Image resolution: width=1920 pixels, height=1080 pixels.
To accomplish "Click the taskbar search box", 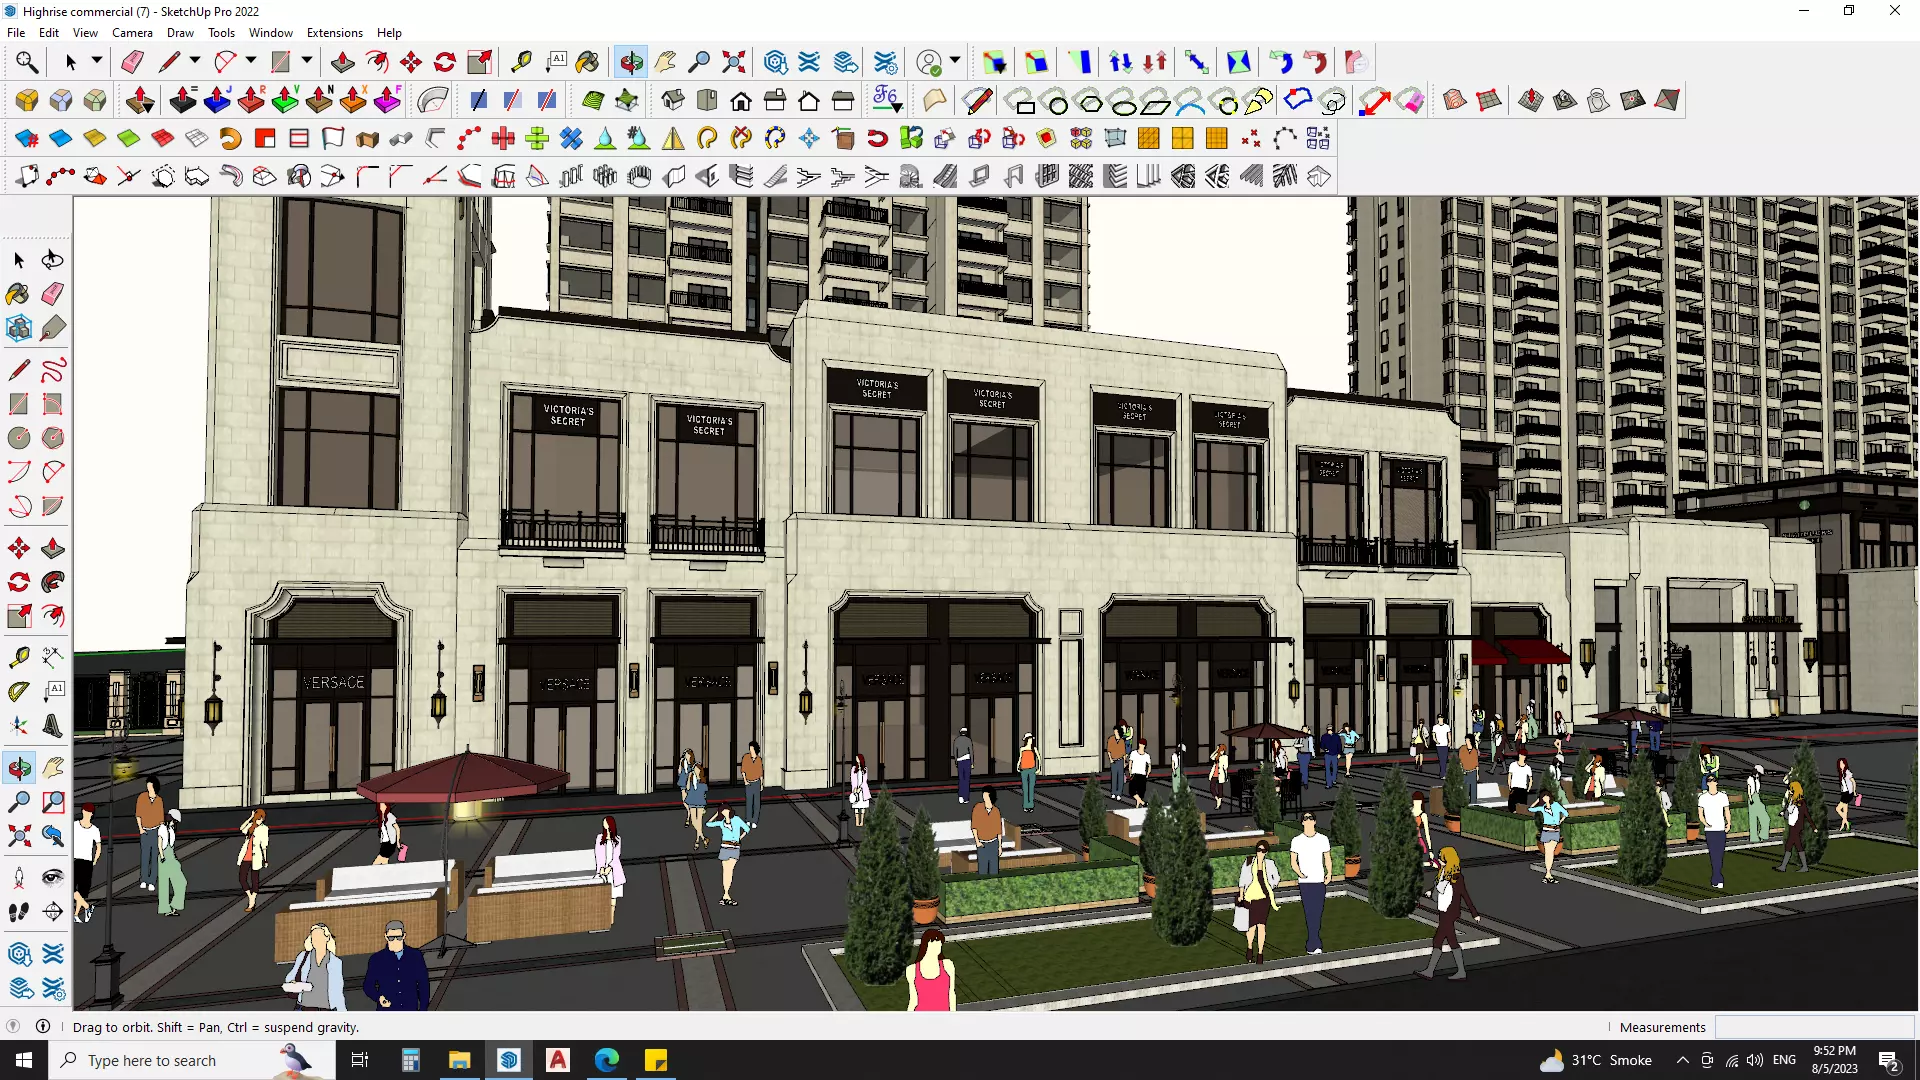I will tap(192, 1060).
